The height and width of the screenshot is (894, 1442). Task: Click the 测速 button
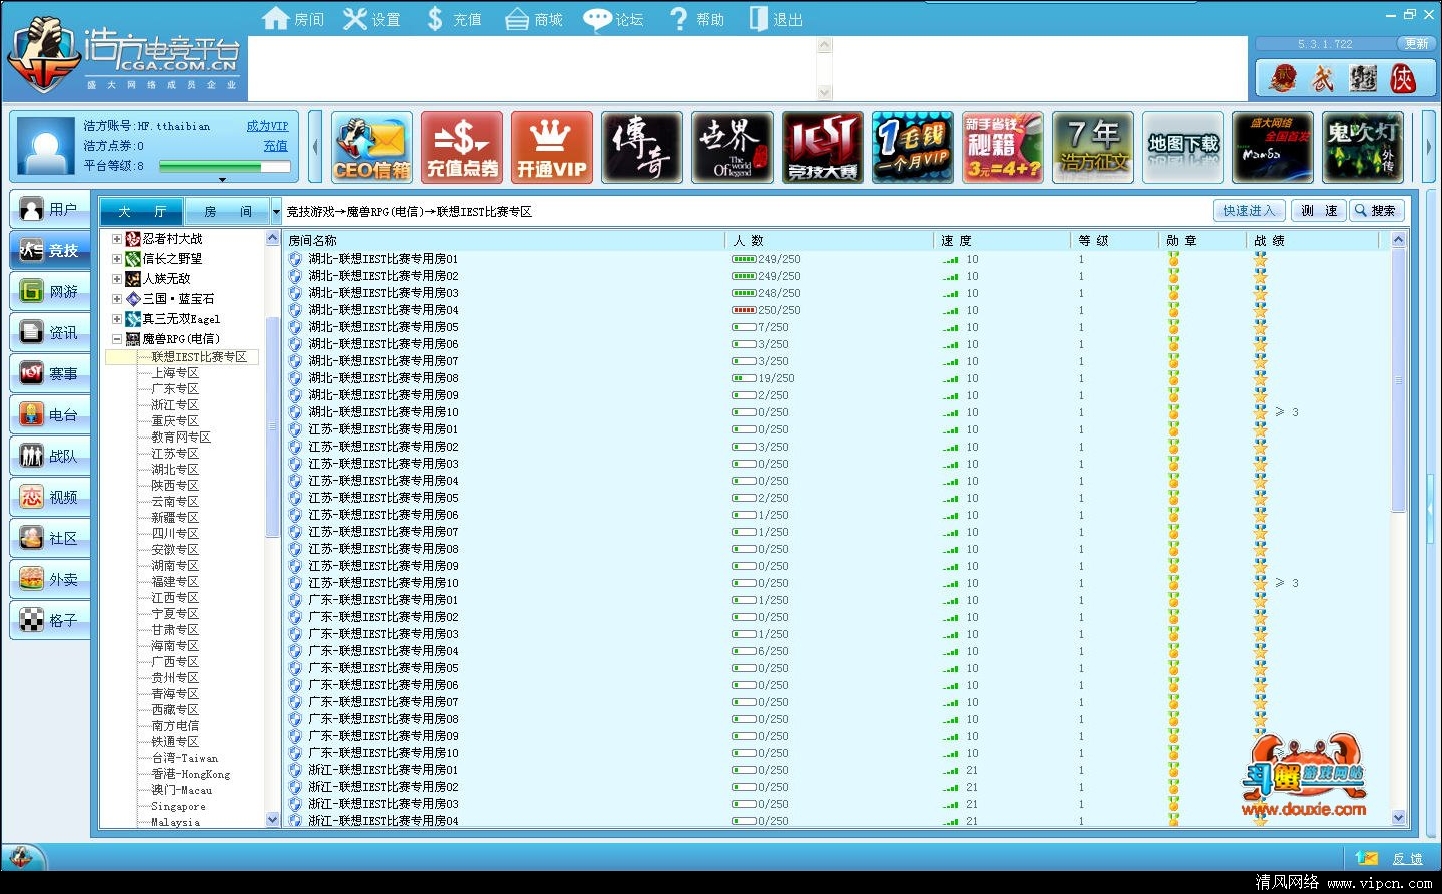1319,211
